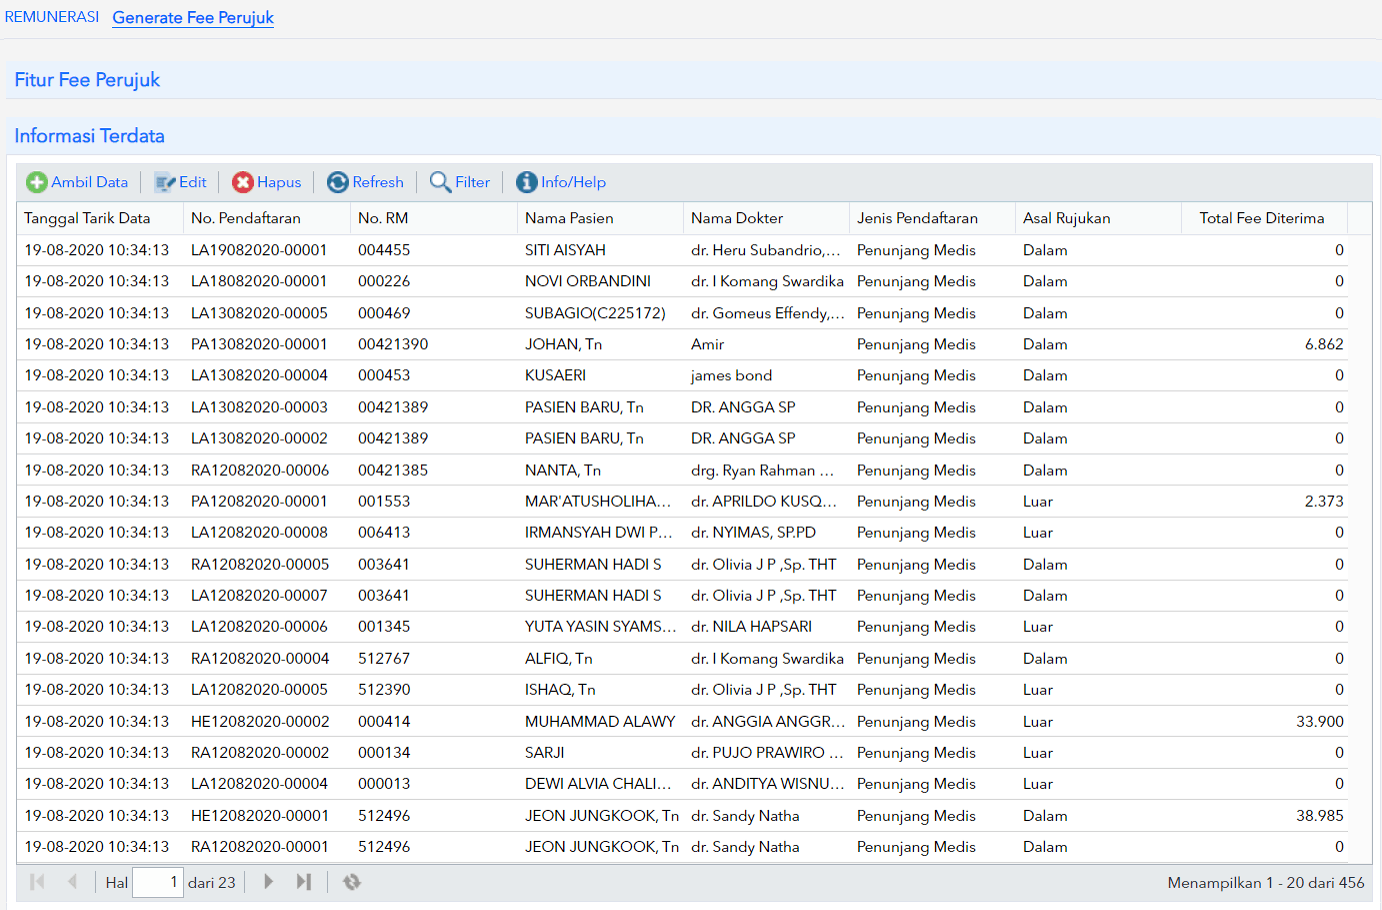Select patient SARJI
This screenshot has width=1382, height=910.
click(x=544, y=752)
